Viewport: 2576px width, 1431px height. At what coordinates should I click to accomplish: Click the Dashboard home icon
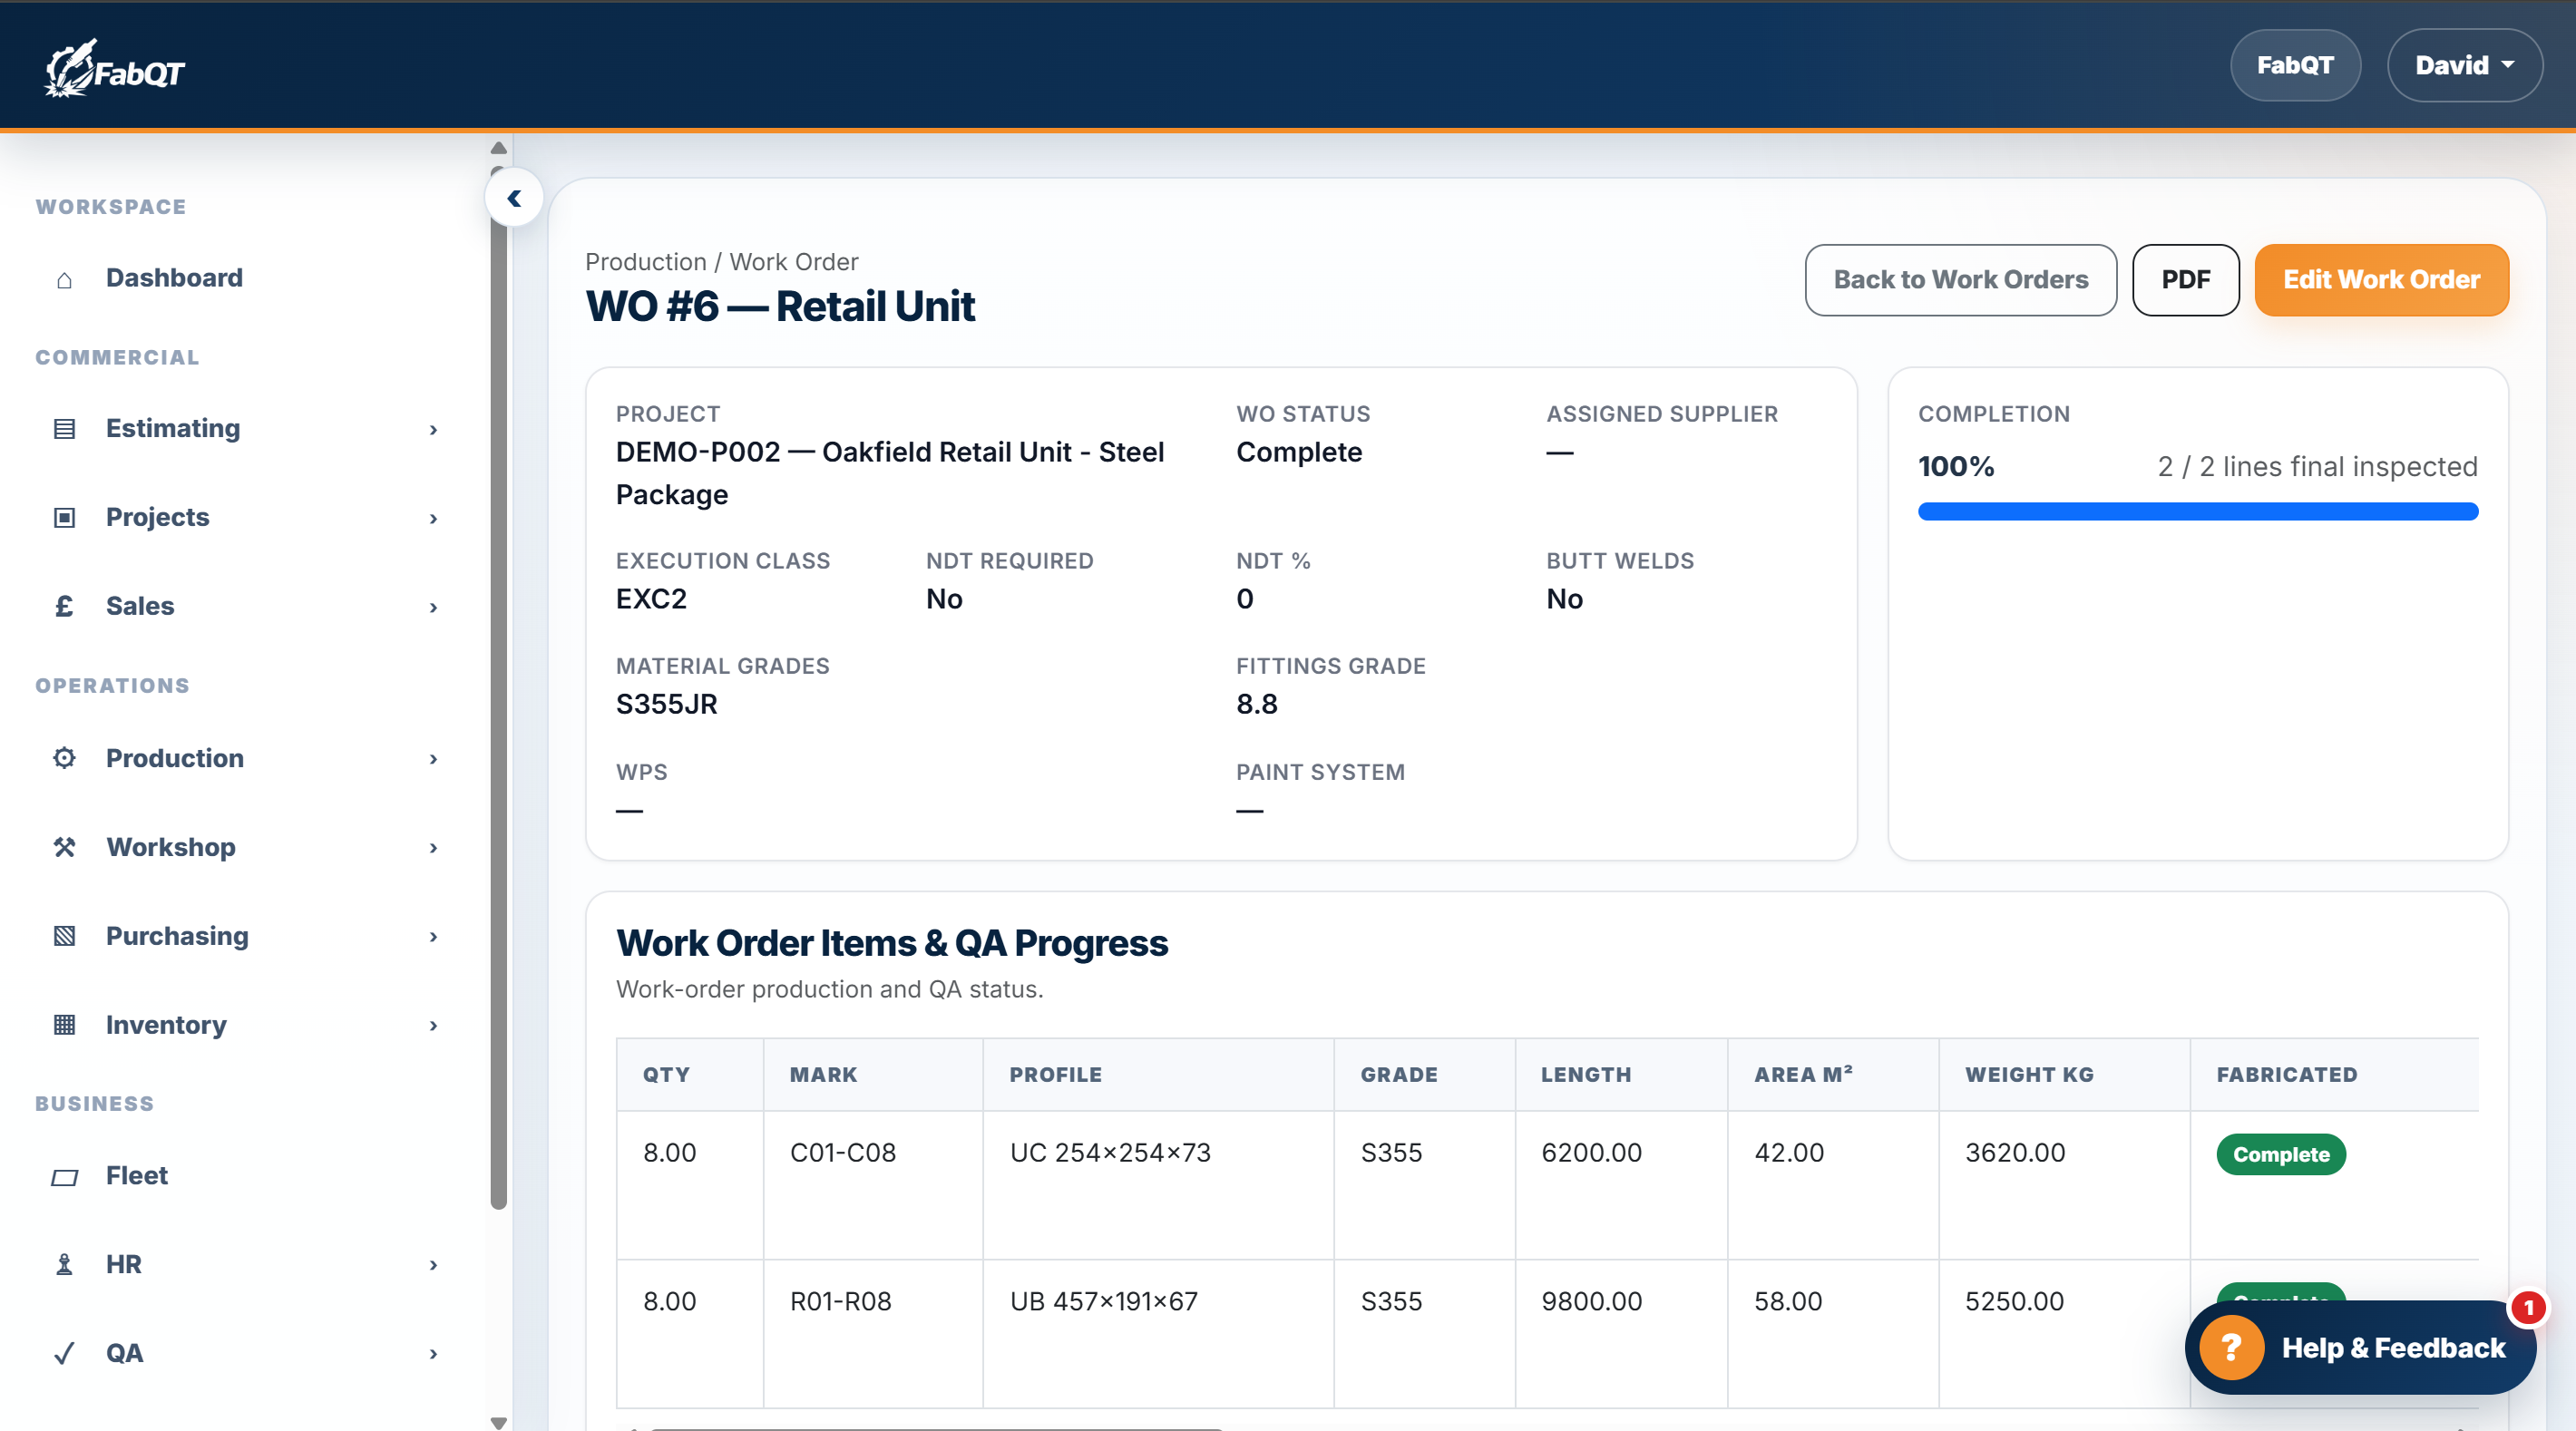click(64, 279)
